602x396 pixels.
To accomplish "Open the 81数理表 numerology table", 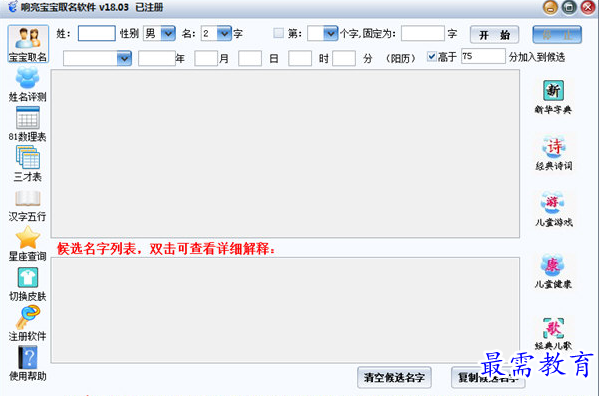I will point(27,124).
